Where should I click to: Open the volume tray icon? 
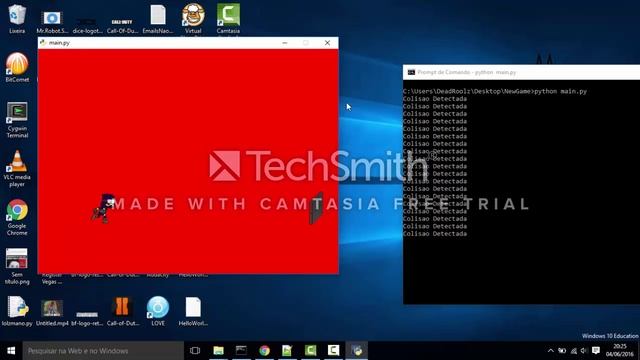click(x=584, y=351)
